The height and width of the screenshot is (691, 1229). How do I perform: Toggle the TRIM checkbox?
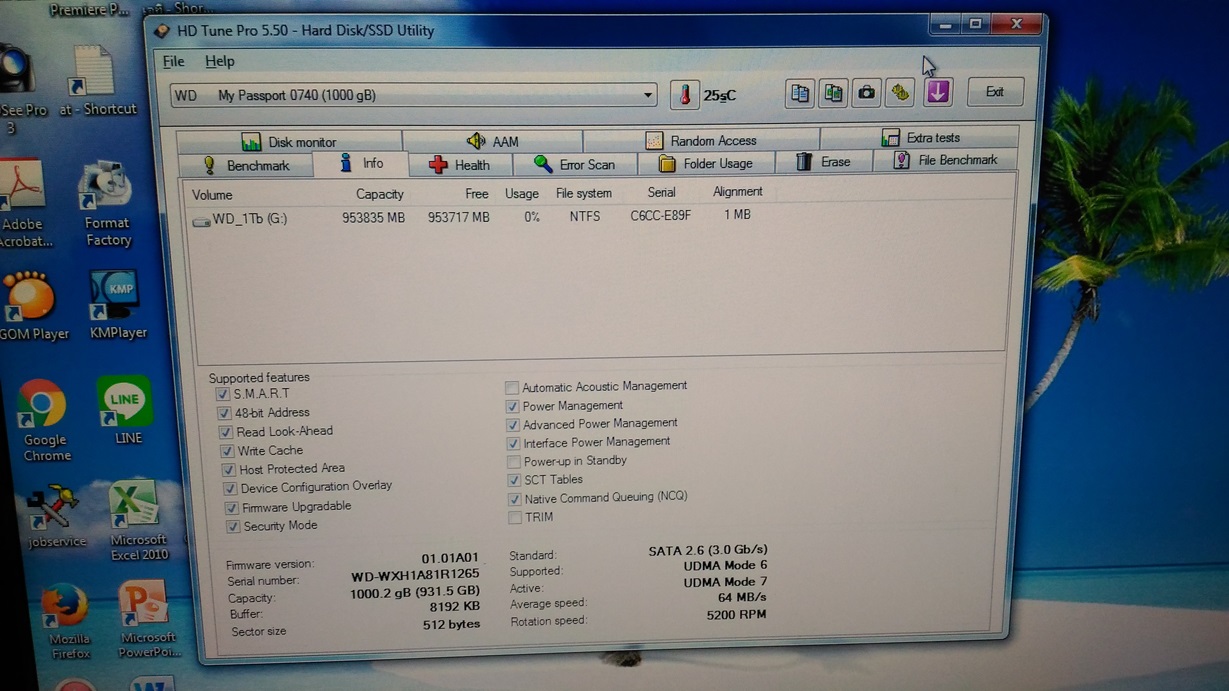click(514, 517)
